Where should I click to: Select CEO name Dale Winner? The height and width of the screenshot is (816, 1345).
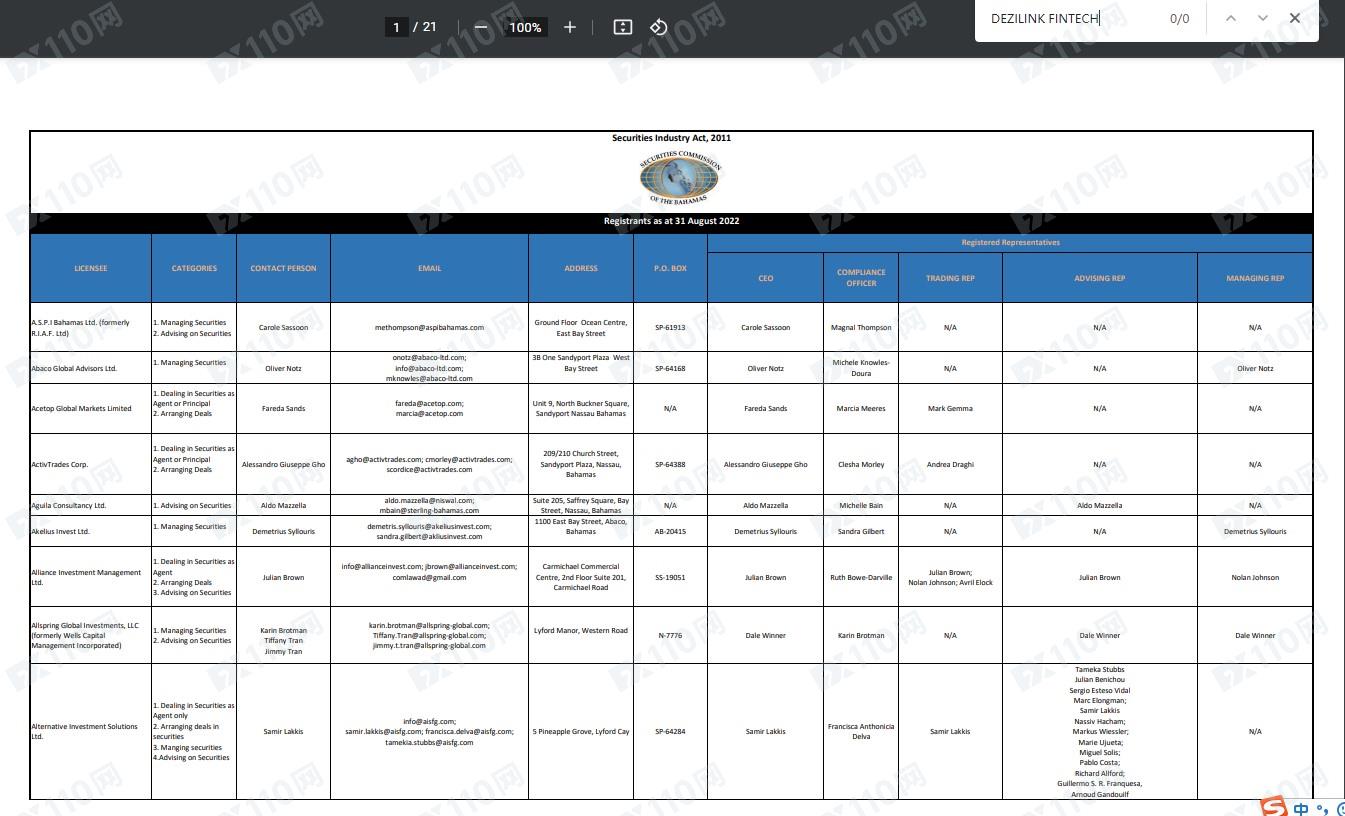(765, 635)
